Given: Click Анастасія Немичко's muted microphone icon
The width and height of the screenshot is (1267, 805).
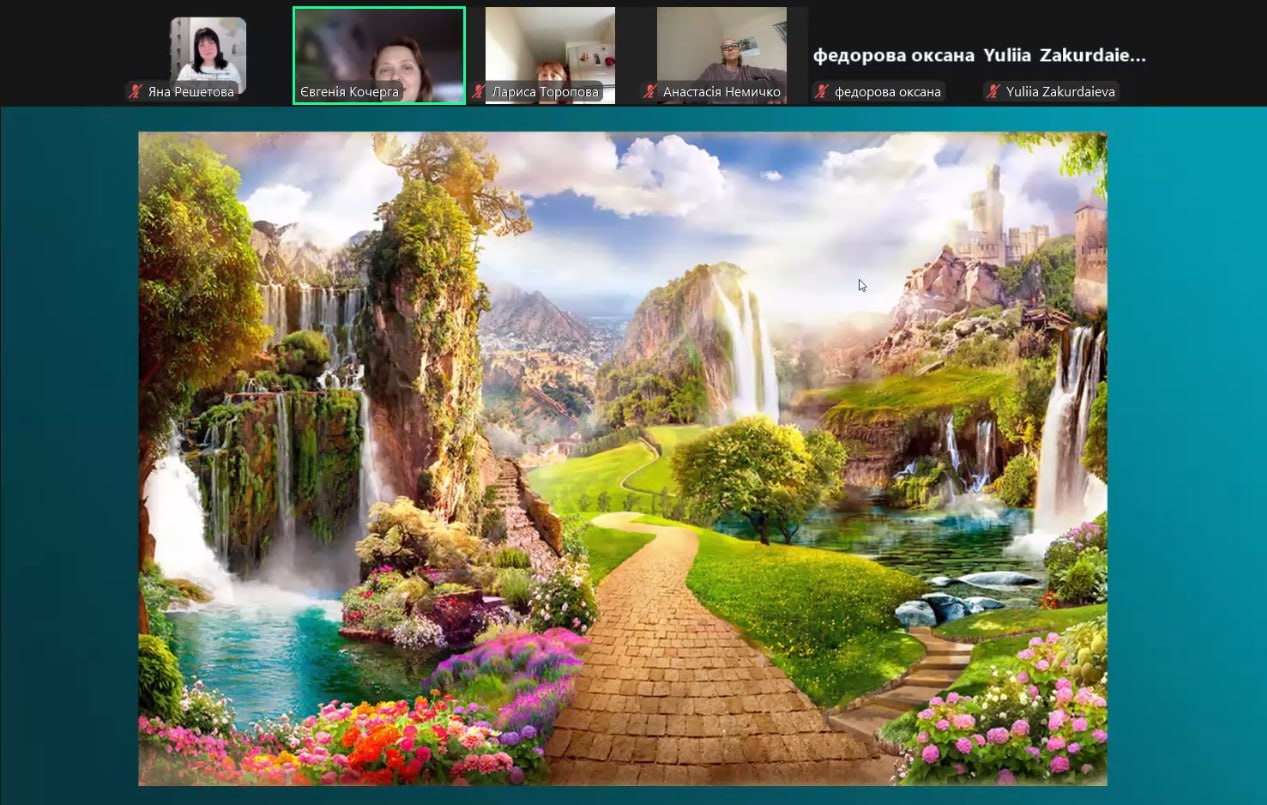Looking at the screenshot, I should [x=651, y=92].
